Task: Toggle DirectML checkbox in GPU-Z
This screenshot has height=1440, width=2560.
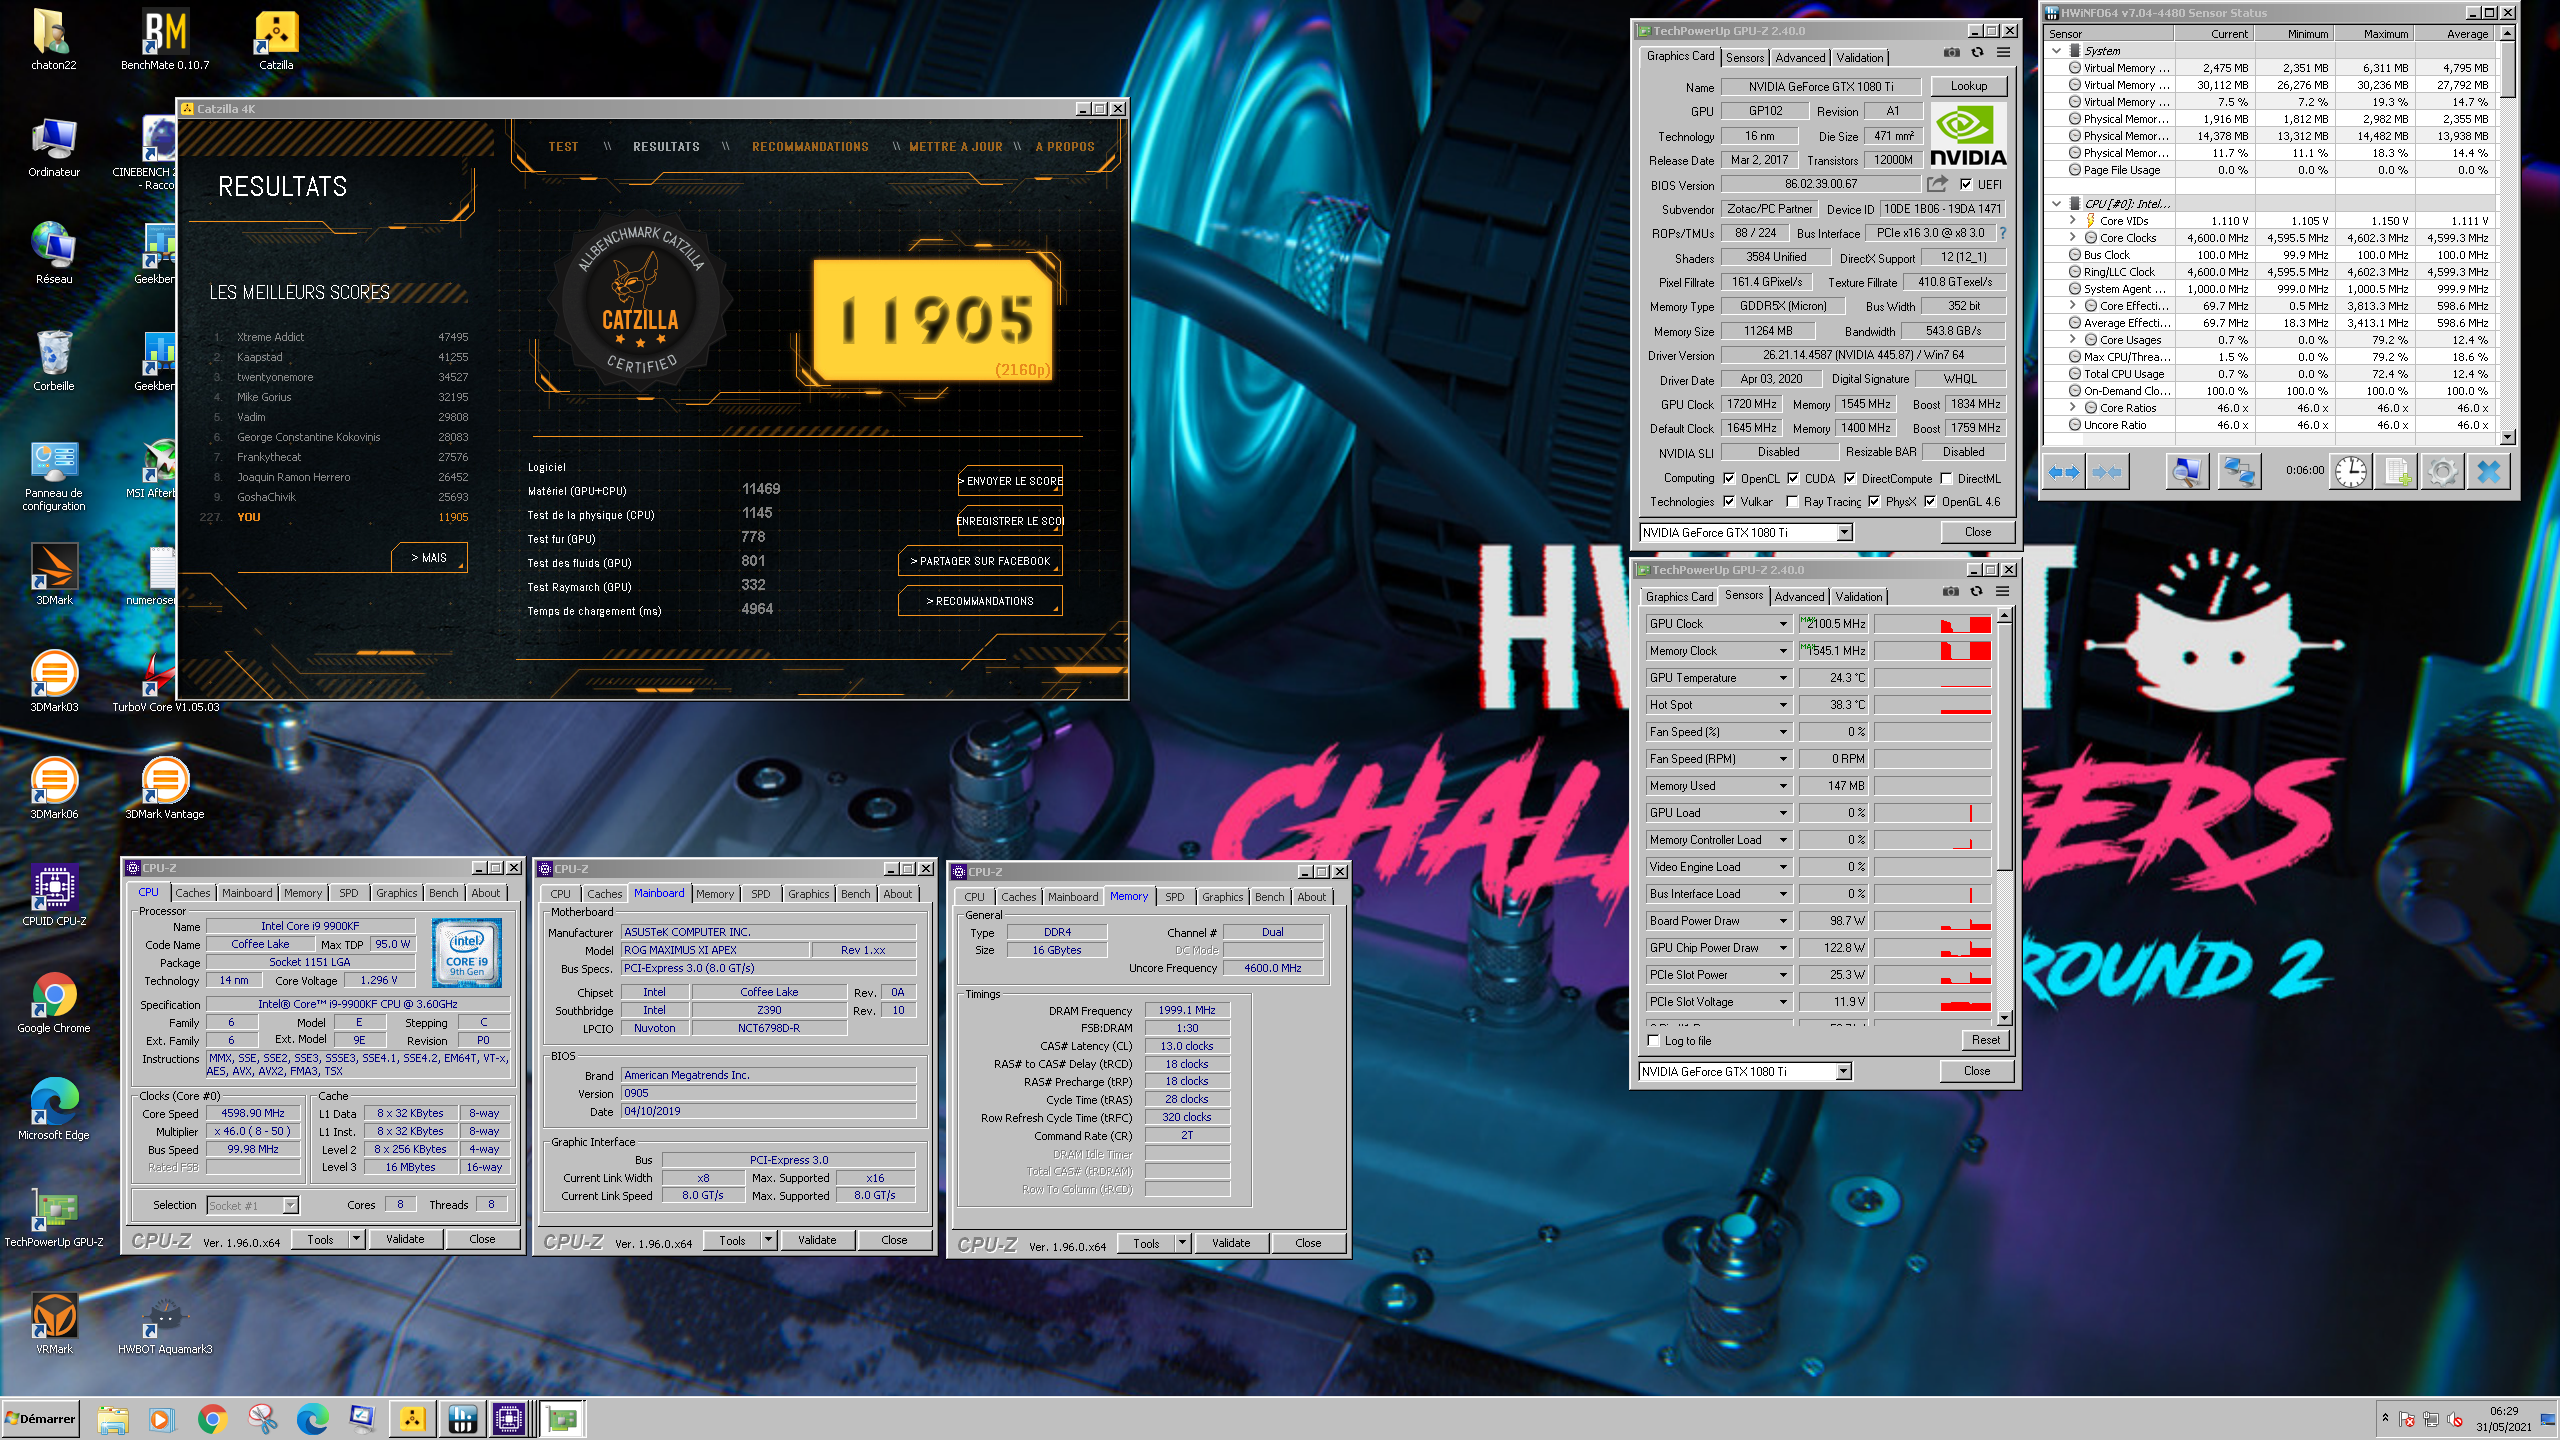Action: click(1946, 478)
